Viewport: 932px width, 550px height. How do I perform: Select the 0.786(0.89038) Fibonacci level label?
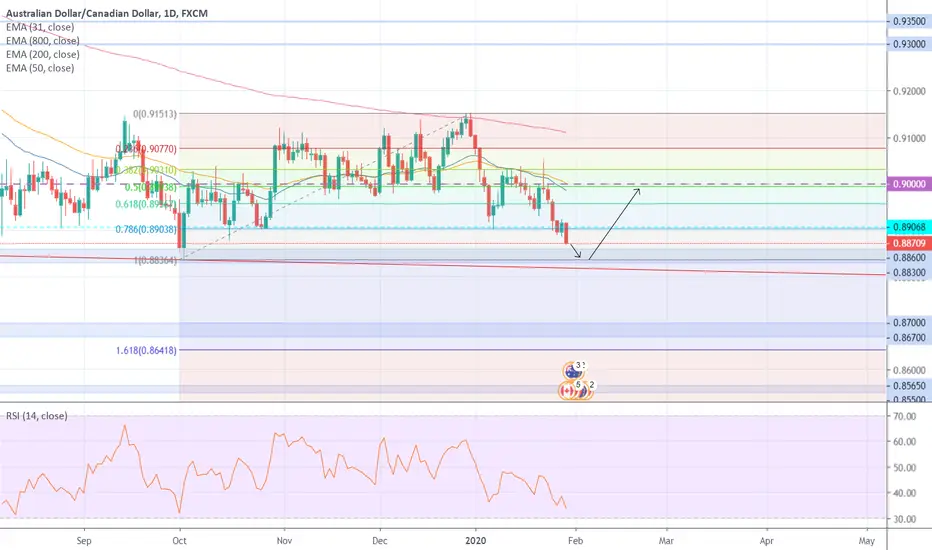coord(146,229)
